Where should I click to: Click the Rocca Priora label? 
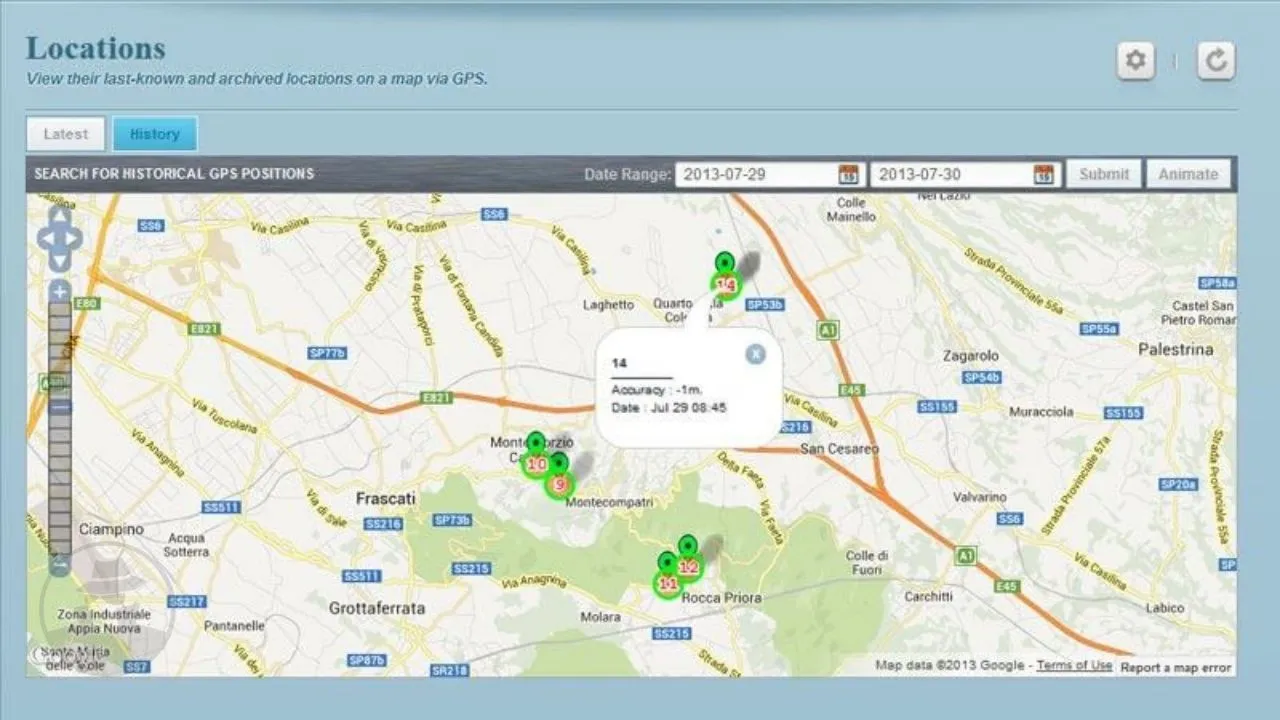coord(721,598)
